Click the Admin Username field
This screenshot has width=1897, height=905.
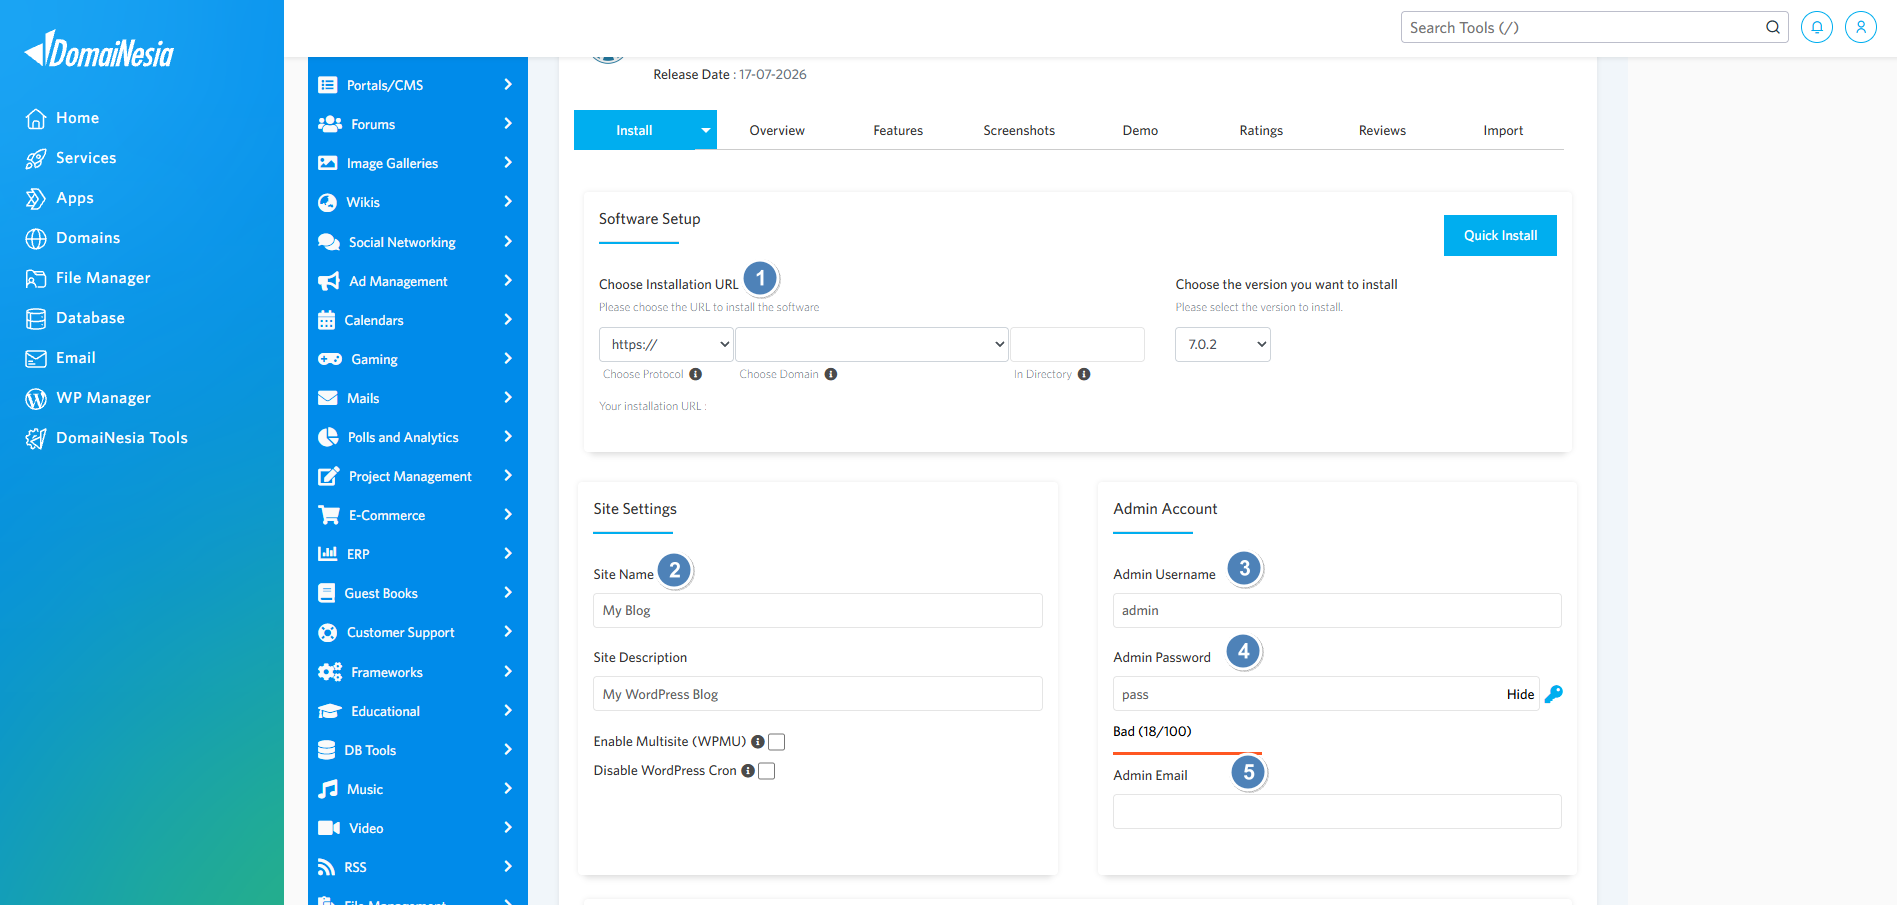pos(1337,610)
